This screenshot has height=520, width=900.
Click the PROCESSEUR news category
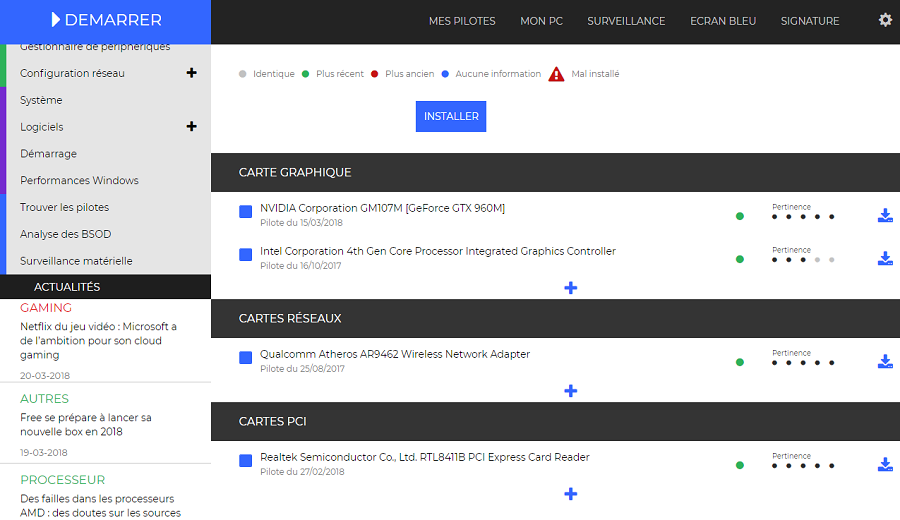pos(63,480)
